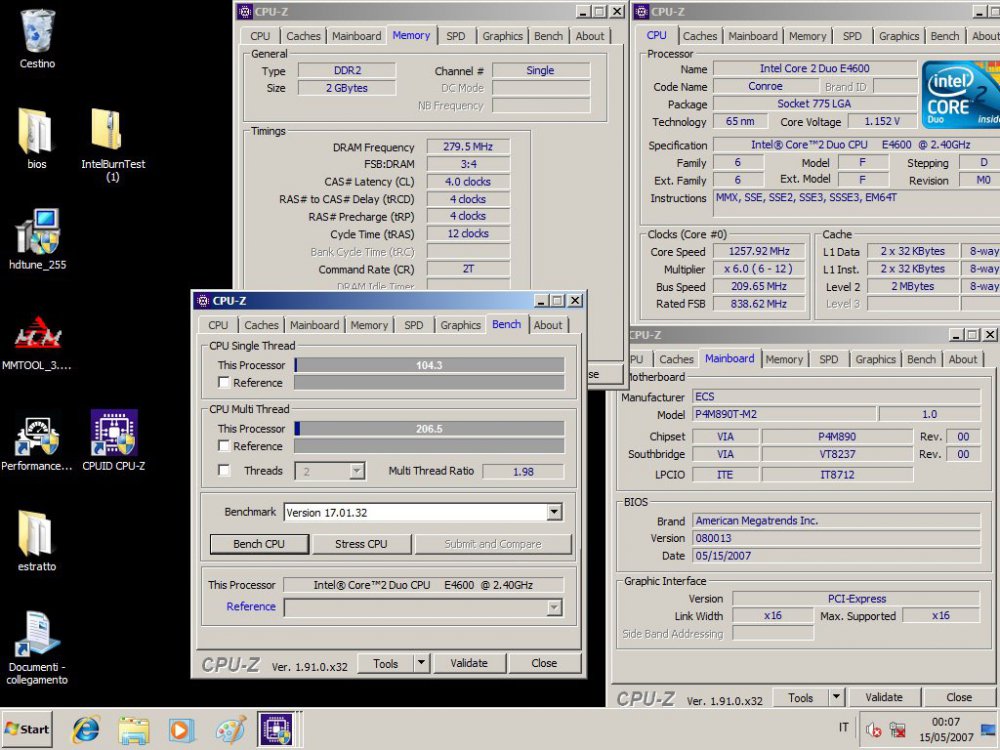Open the Benchmark version 17.01.32 dropdown
1000x750 pixels.
pos(553,512)
